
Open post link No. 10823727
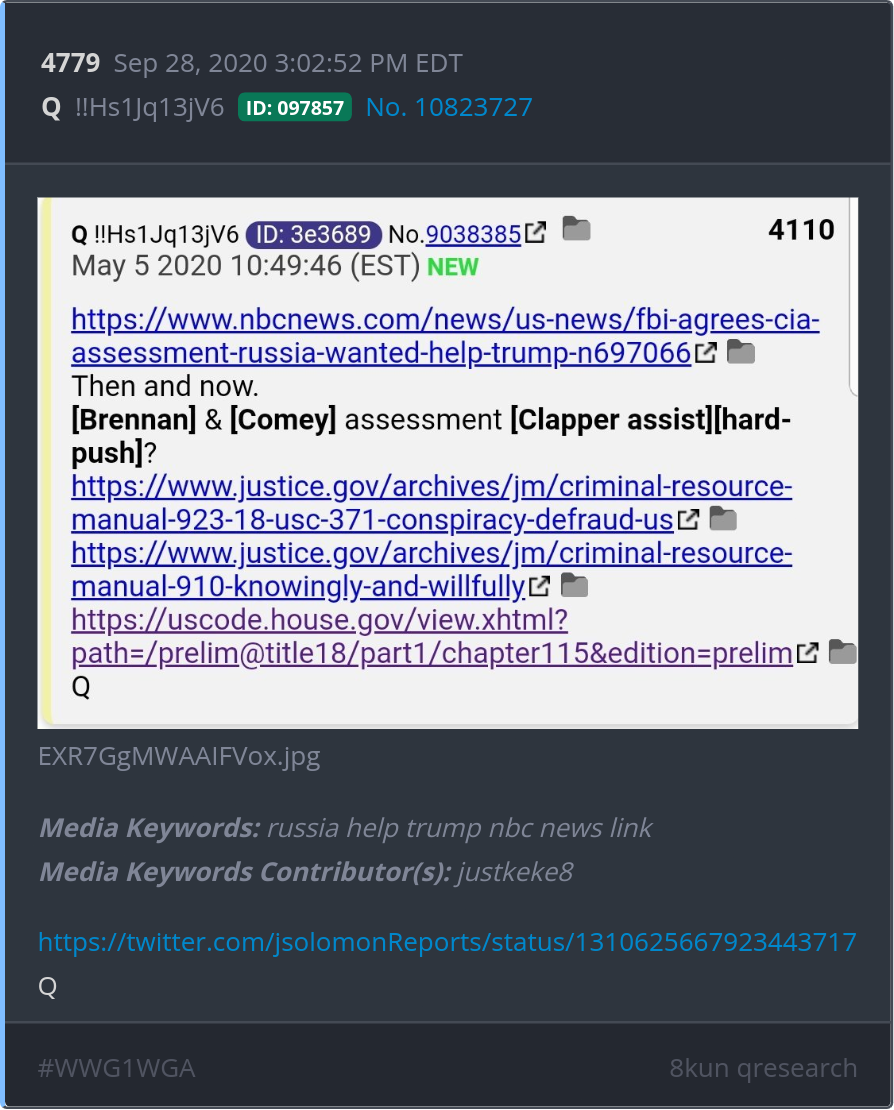tap(449, 108)
